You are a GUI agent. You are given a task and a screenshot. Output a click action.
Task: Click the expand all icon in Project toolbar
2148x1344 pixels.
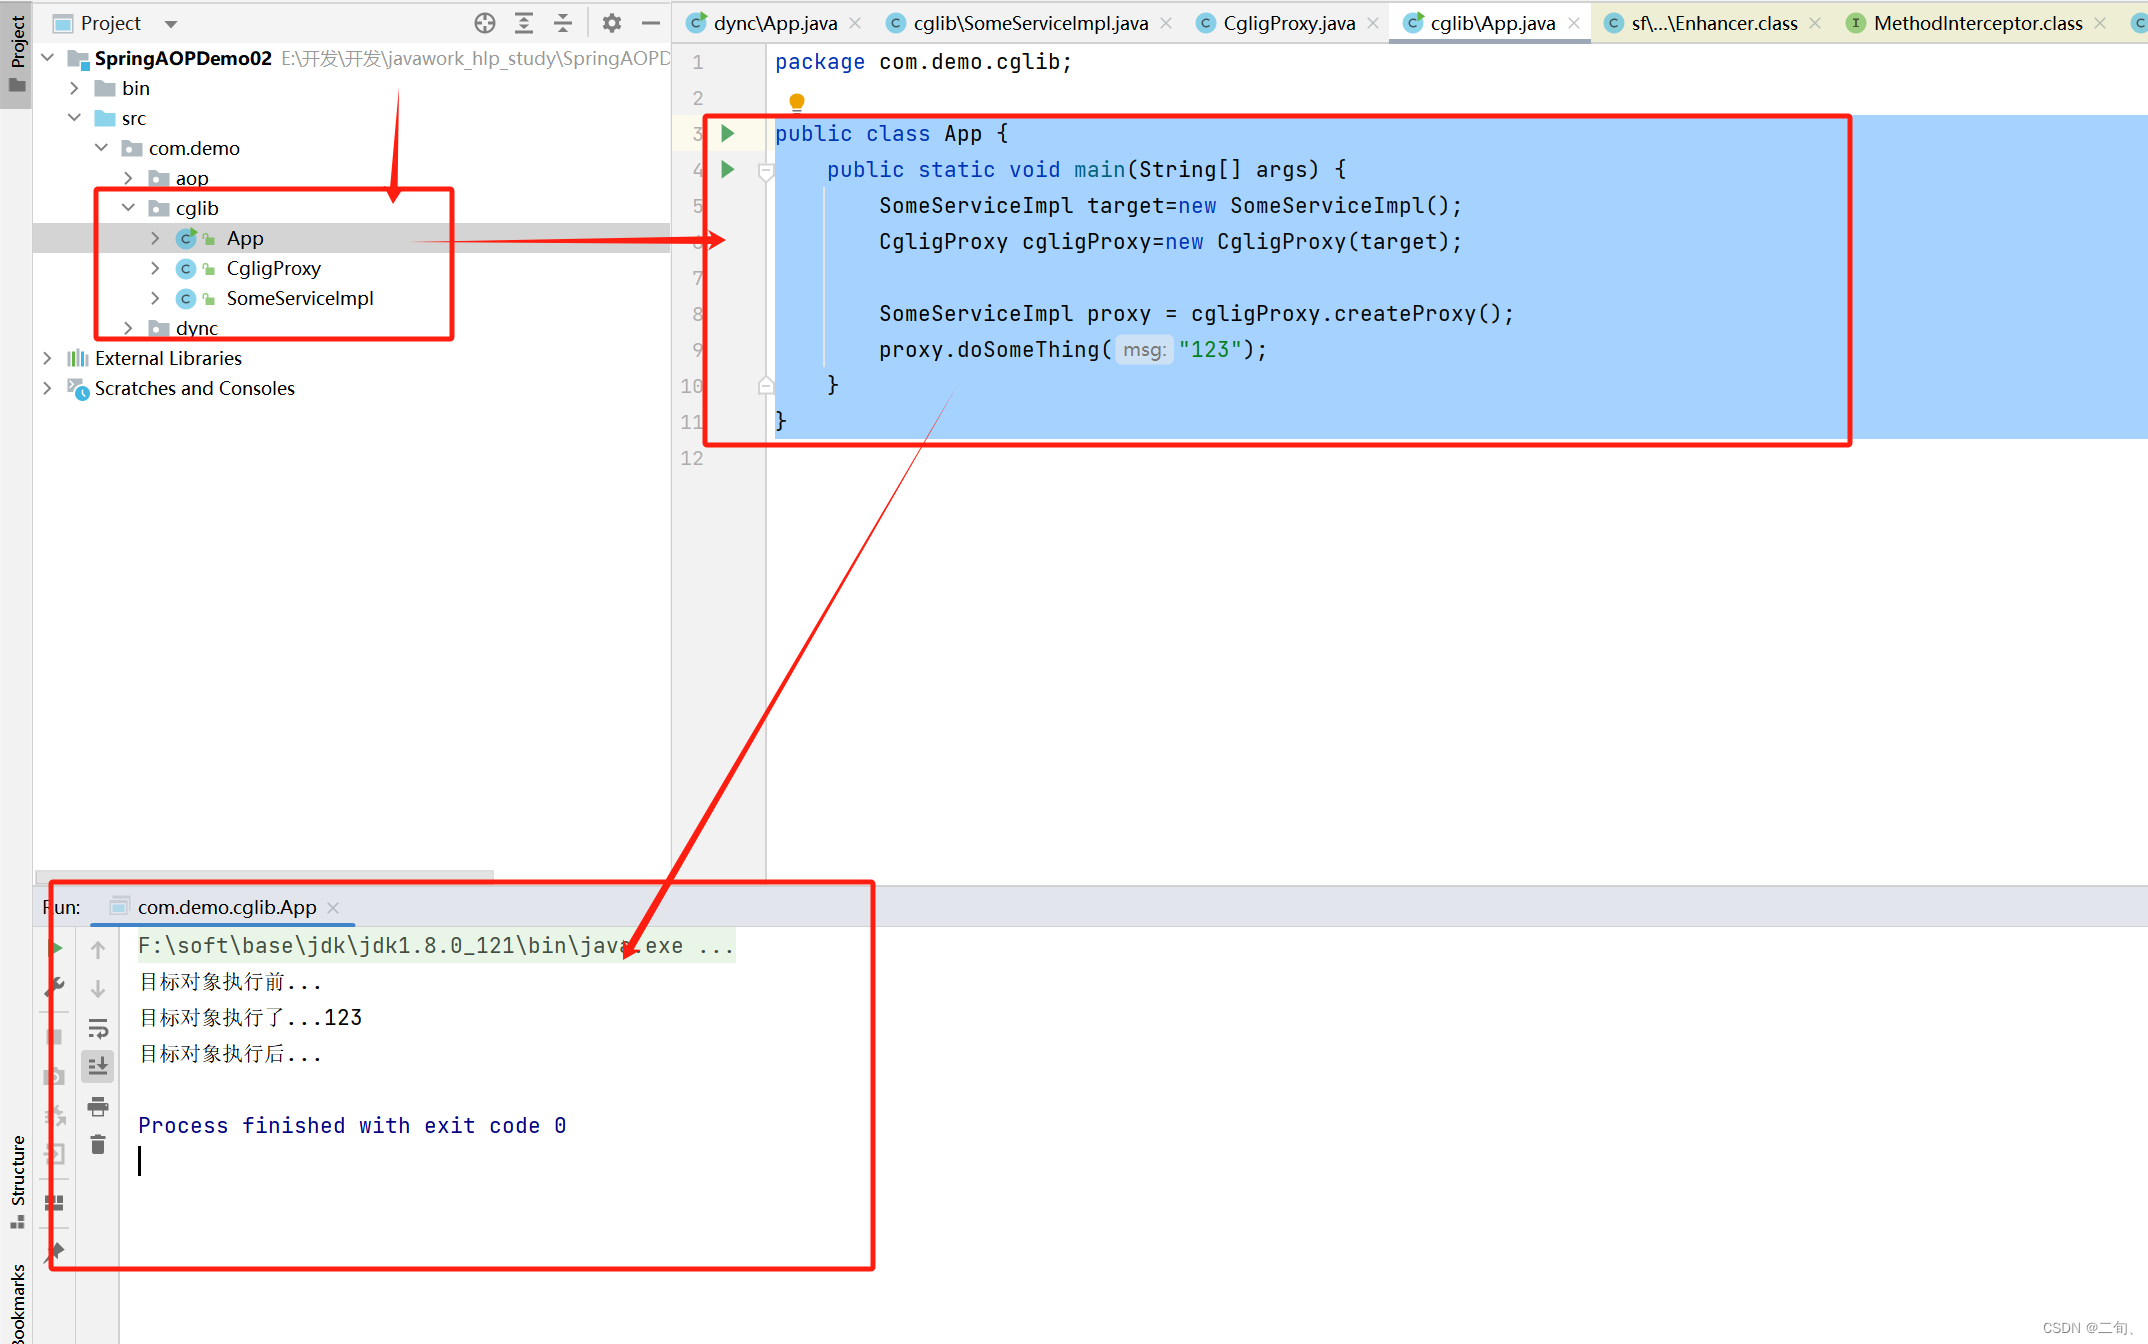[524, 23]
